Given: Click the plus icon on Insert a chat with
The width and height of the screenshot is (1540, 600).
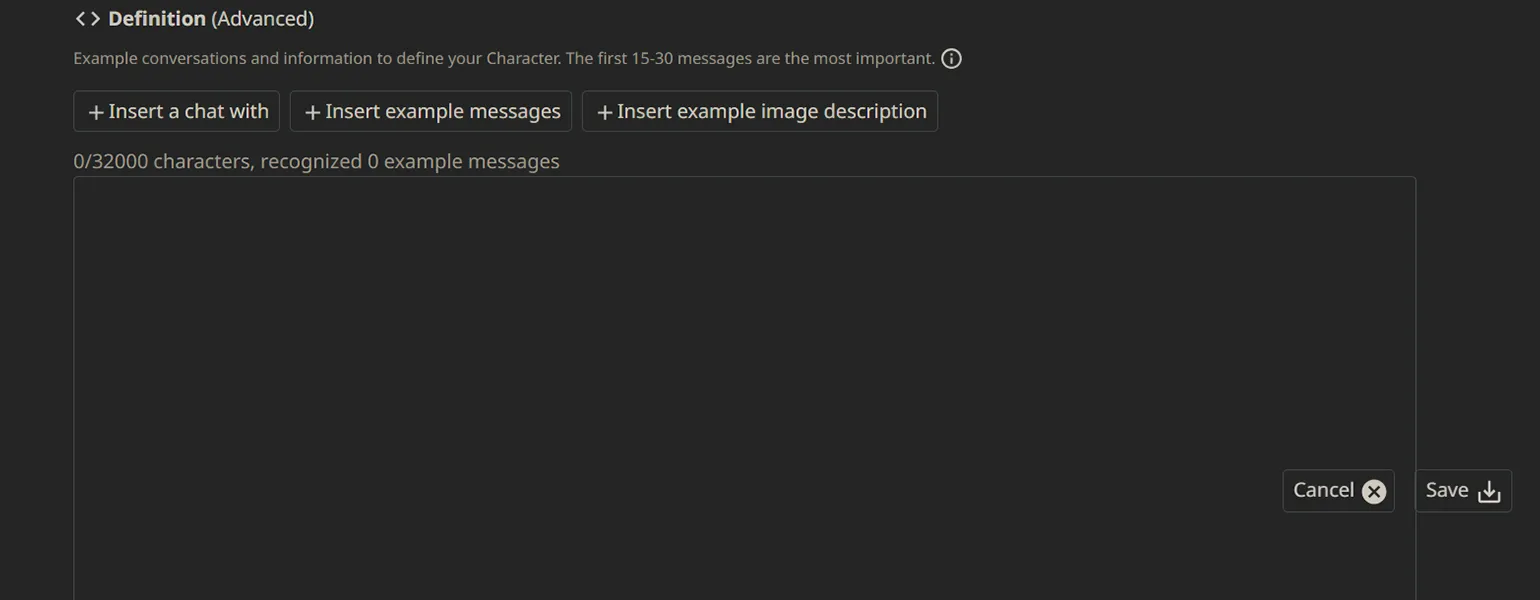Looking at the screenshot, I should coord(96,113).
